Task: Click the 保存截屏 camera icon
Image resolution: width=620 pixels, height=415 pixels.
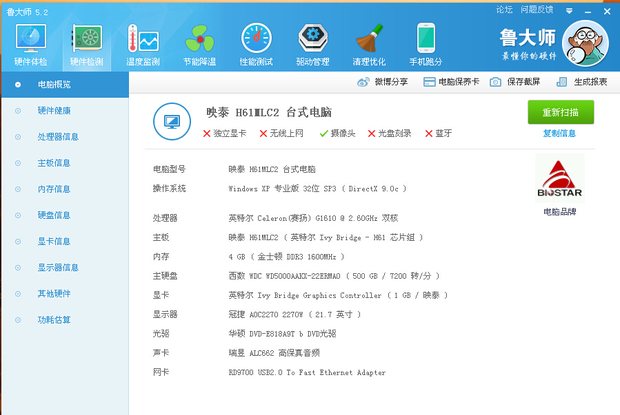Action: pos(495,82)
